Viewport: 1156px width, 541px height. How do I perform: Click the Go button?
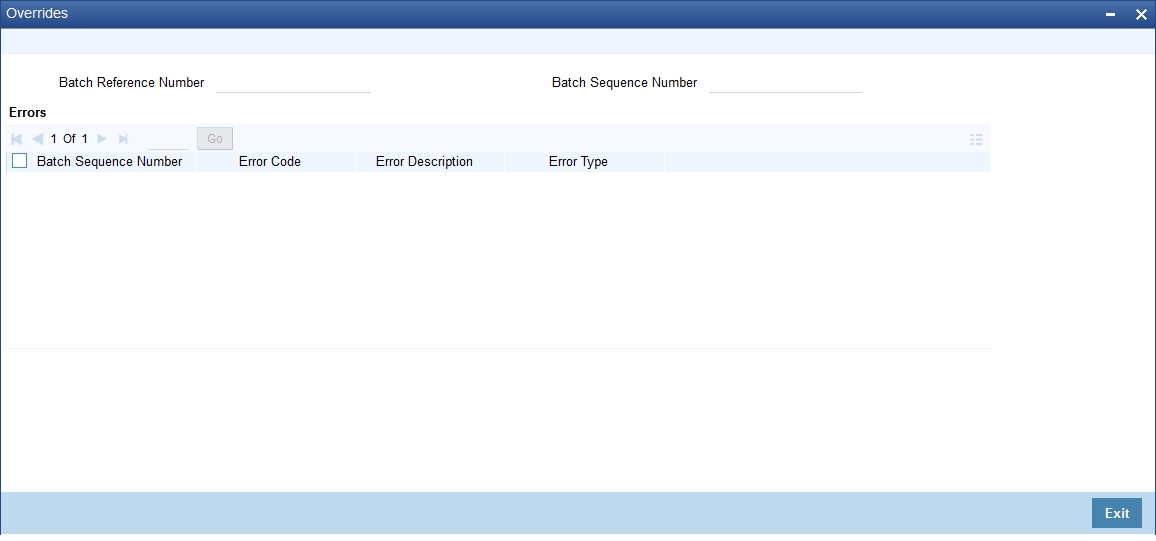(x=215, y=139)
